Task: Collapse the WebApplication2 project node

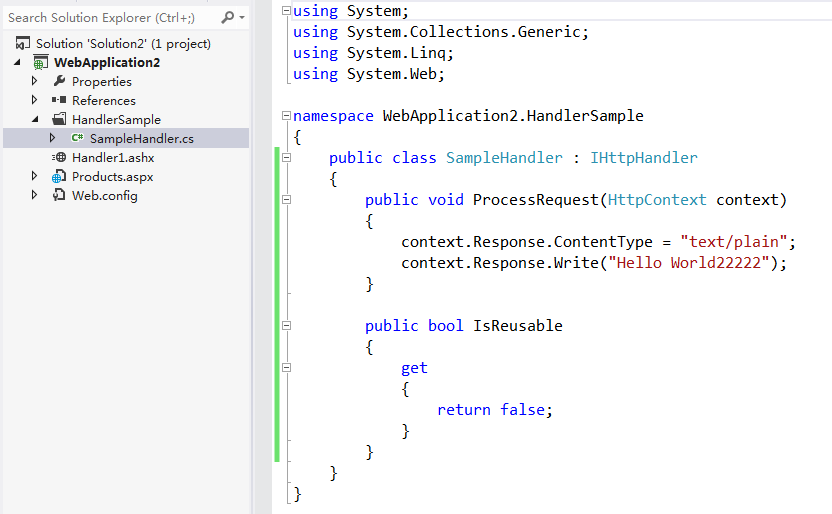Action: tap(18, 63)
